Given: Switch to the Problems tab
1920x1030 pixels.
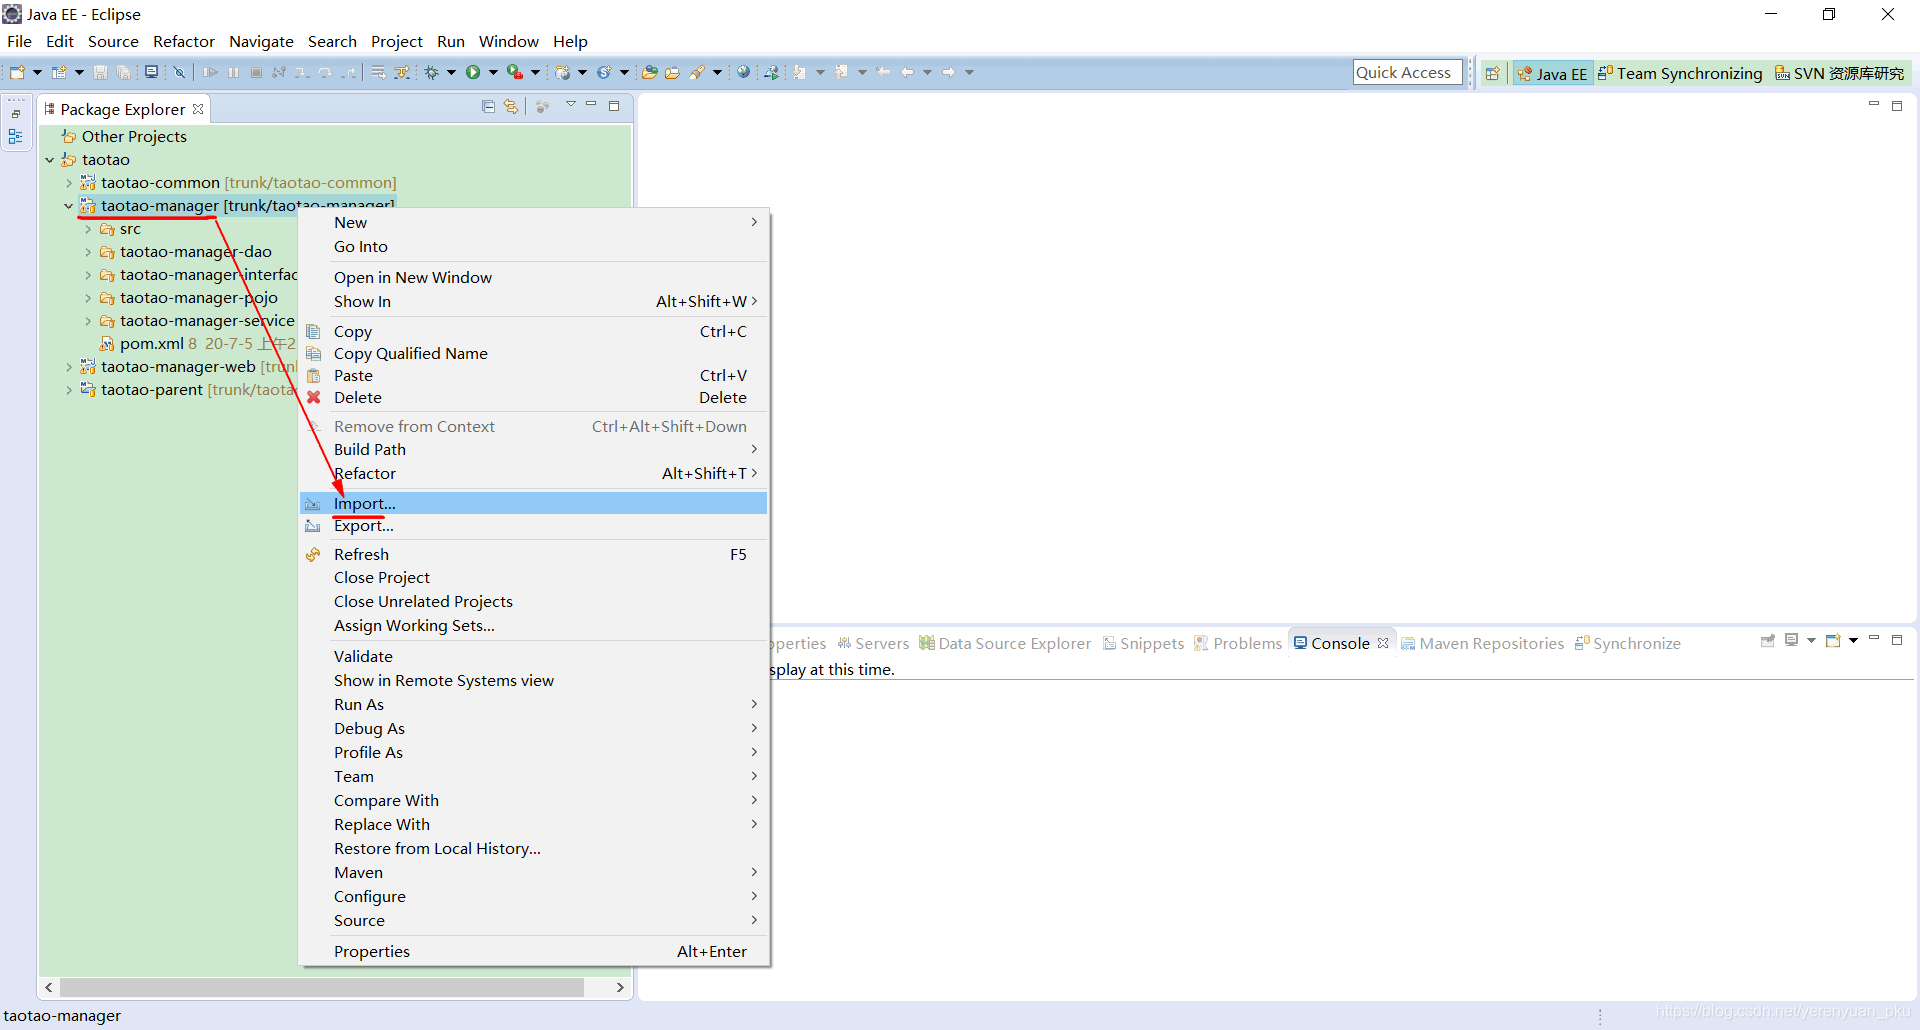Looking at the screenshot, I should point(1238,643).
